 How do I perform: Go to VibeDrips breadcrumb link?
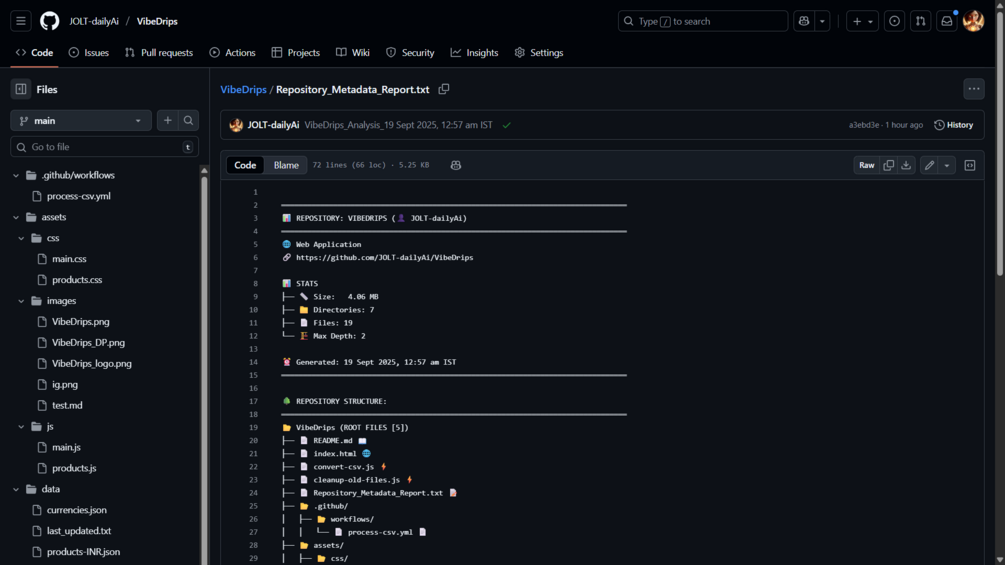243,89
